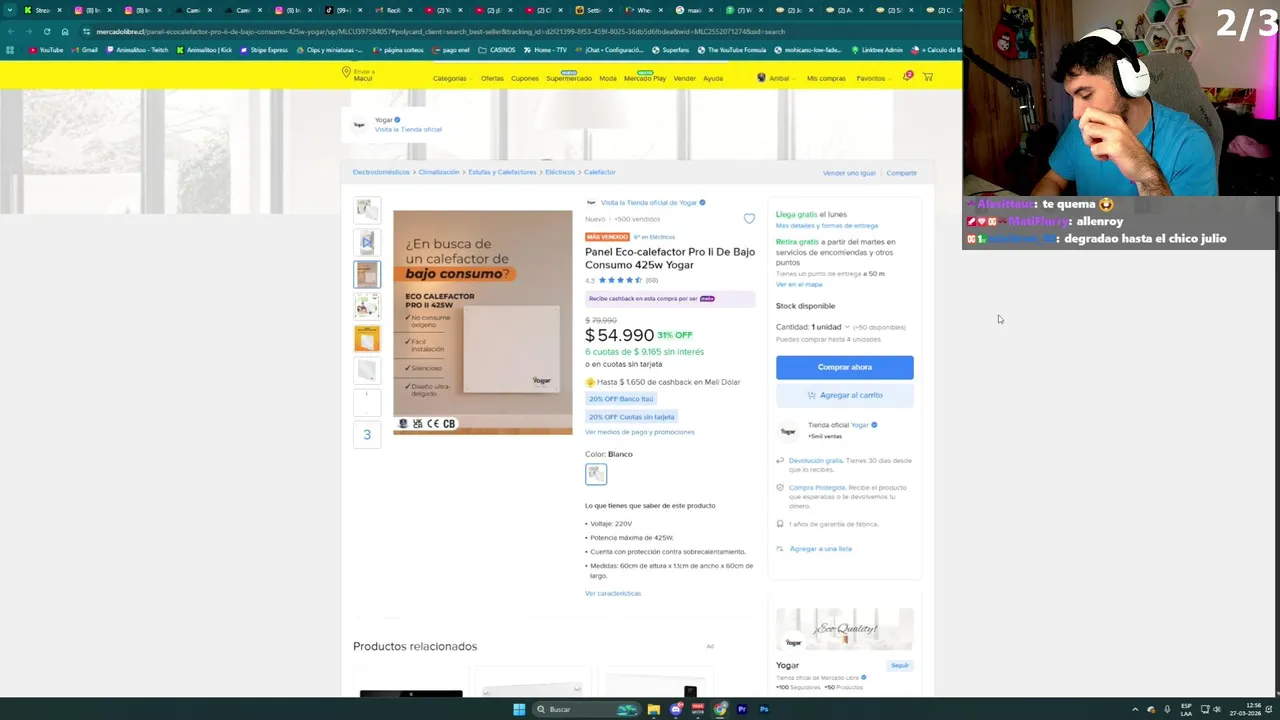Open the Linktree Admin bookmark

(x=876, y=50)
